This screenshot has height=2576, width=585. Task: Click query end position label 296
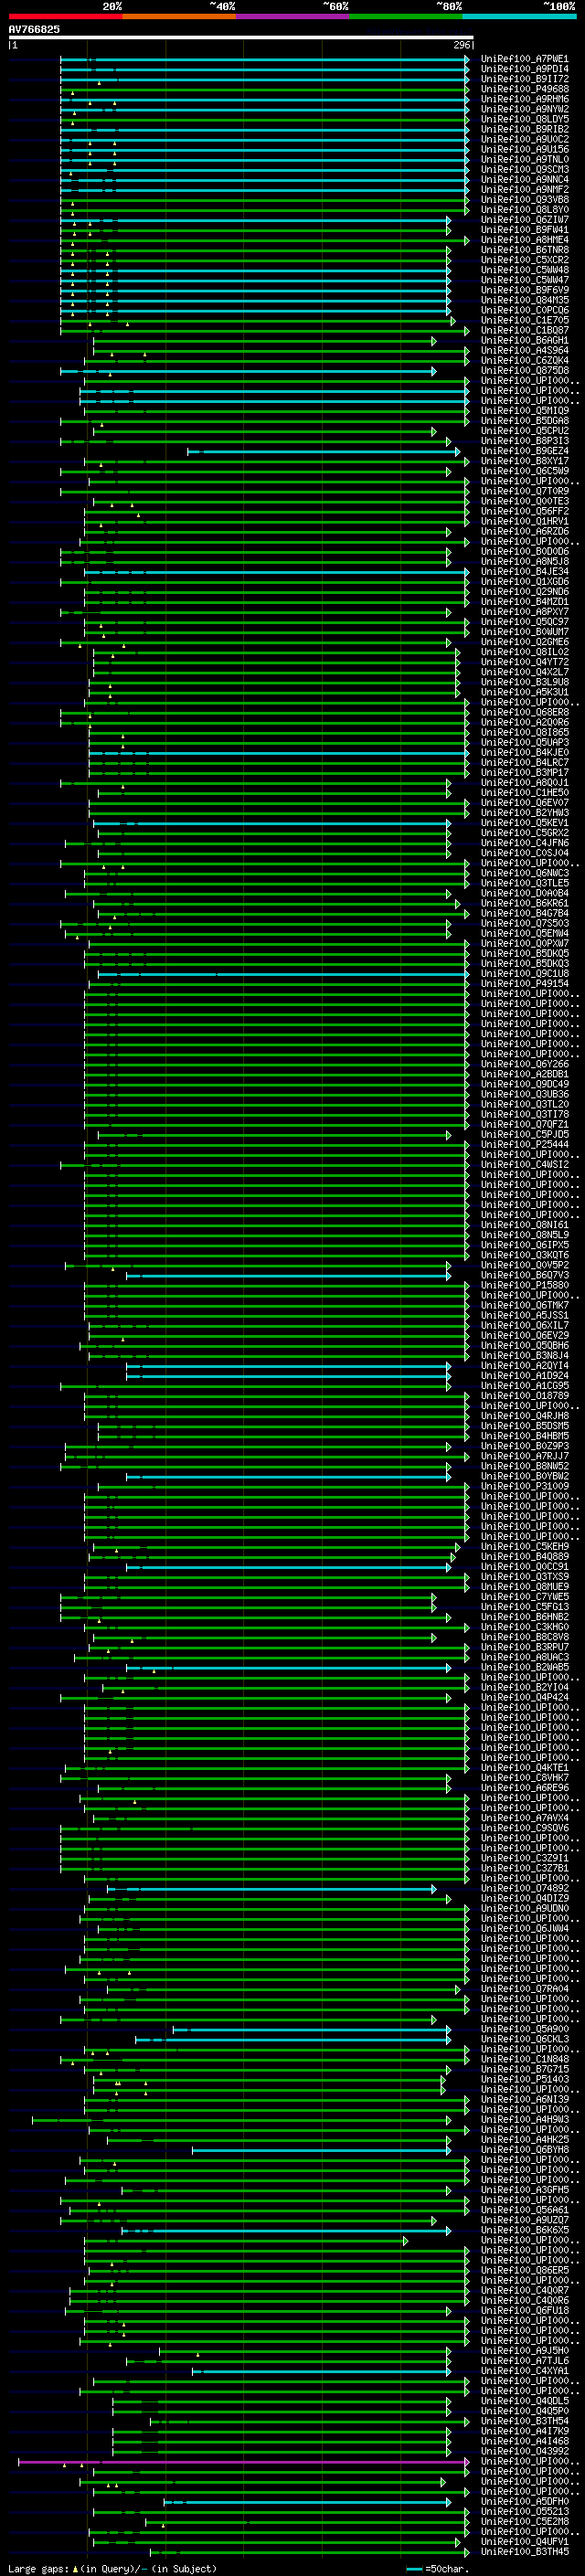461,45
